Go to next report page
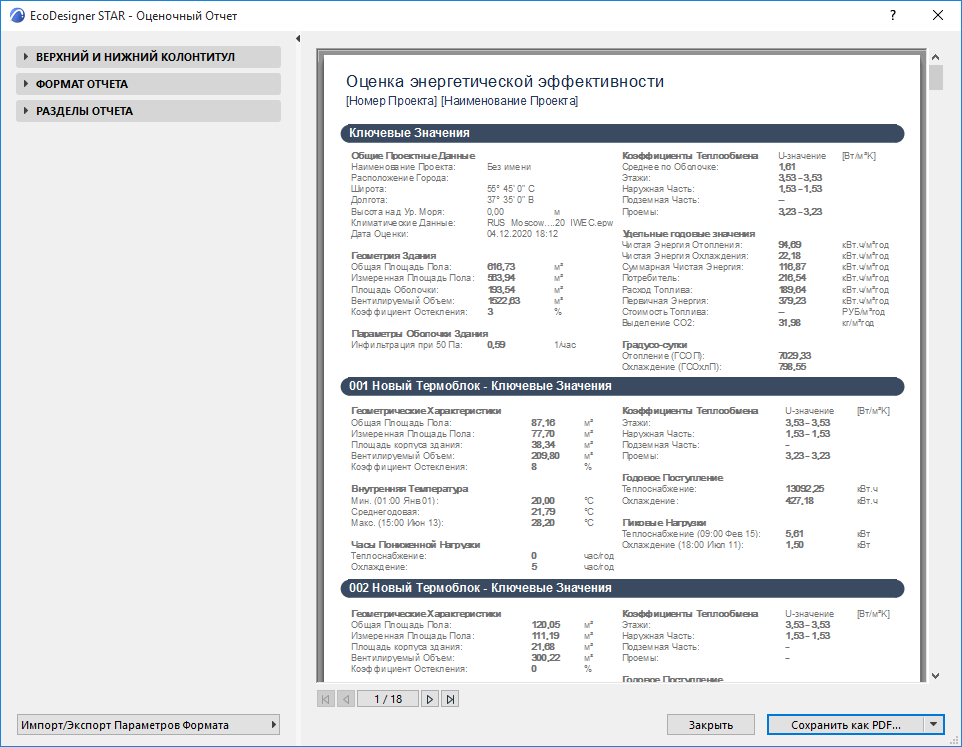The width and height of the screenshot is (962, 747). coord(429,699)
